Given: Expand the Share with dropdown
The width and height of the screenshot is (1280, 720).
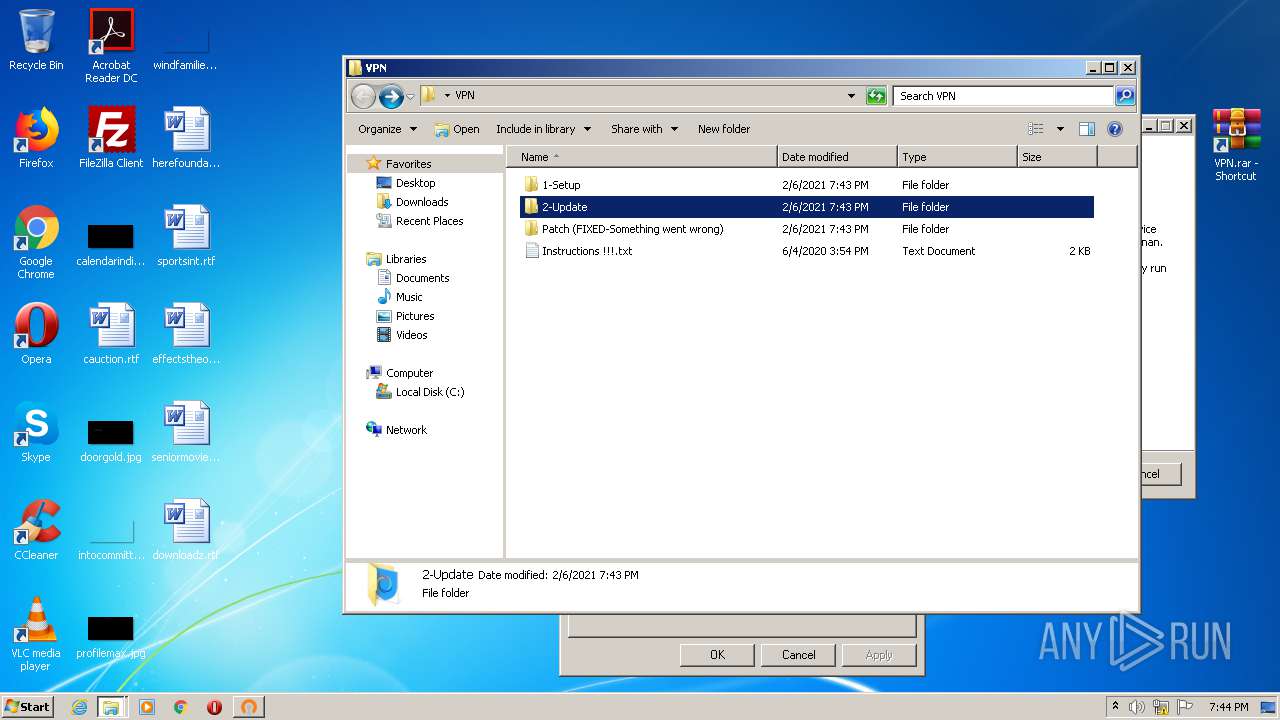Looking at the screenshot, I should (x=645, y=129).
